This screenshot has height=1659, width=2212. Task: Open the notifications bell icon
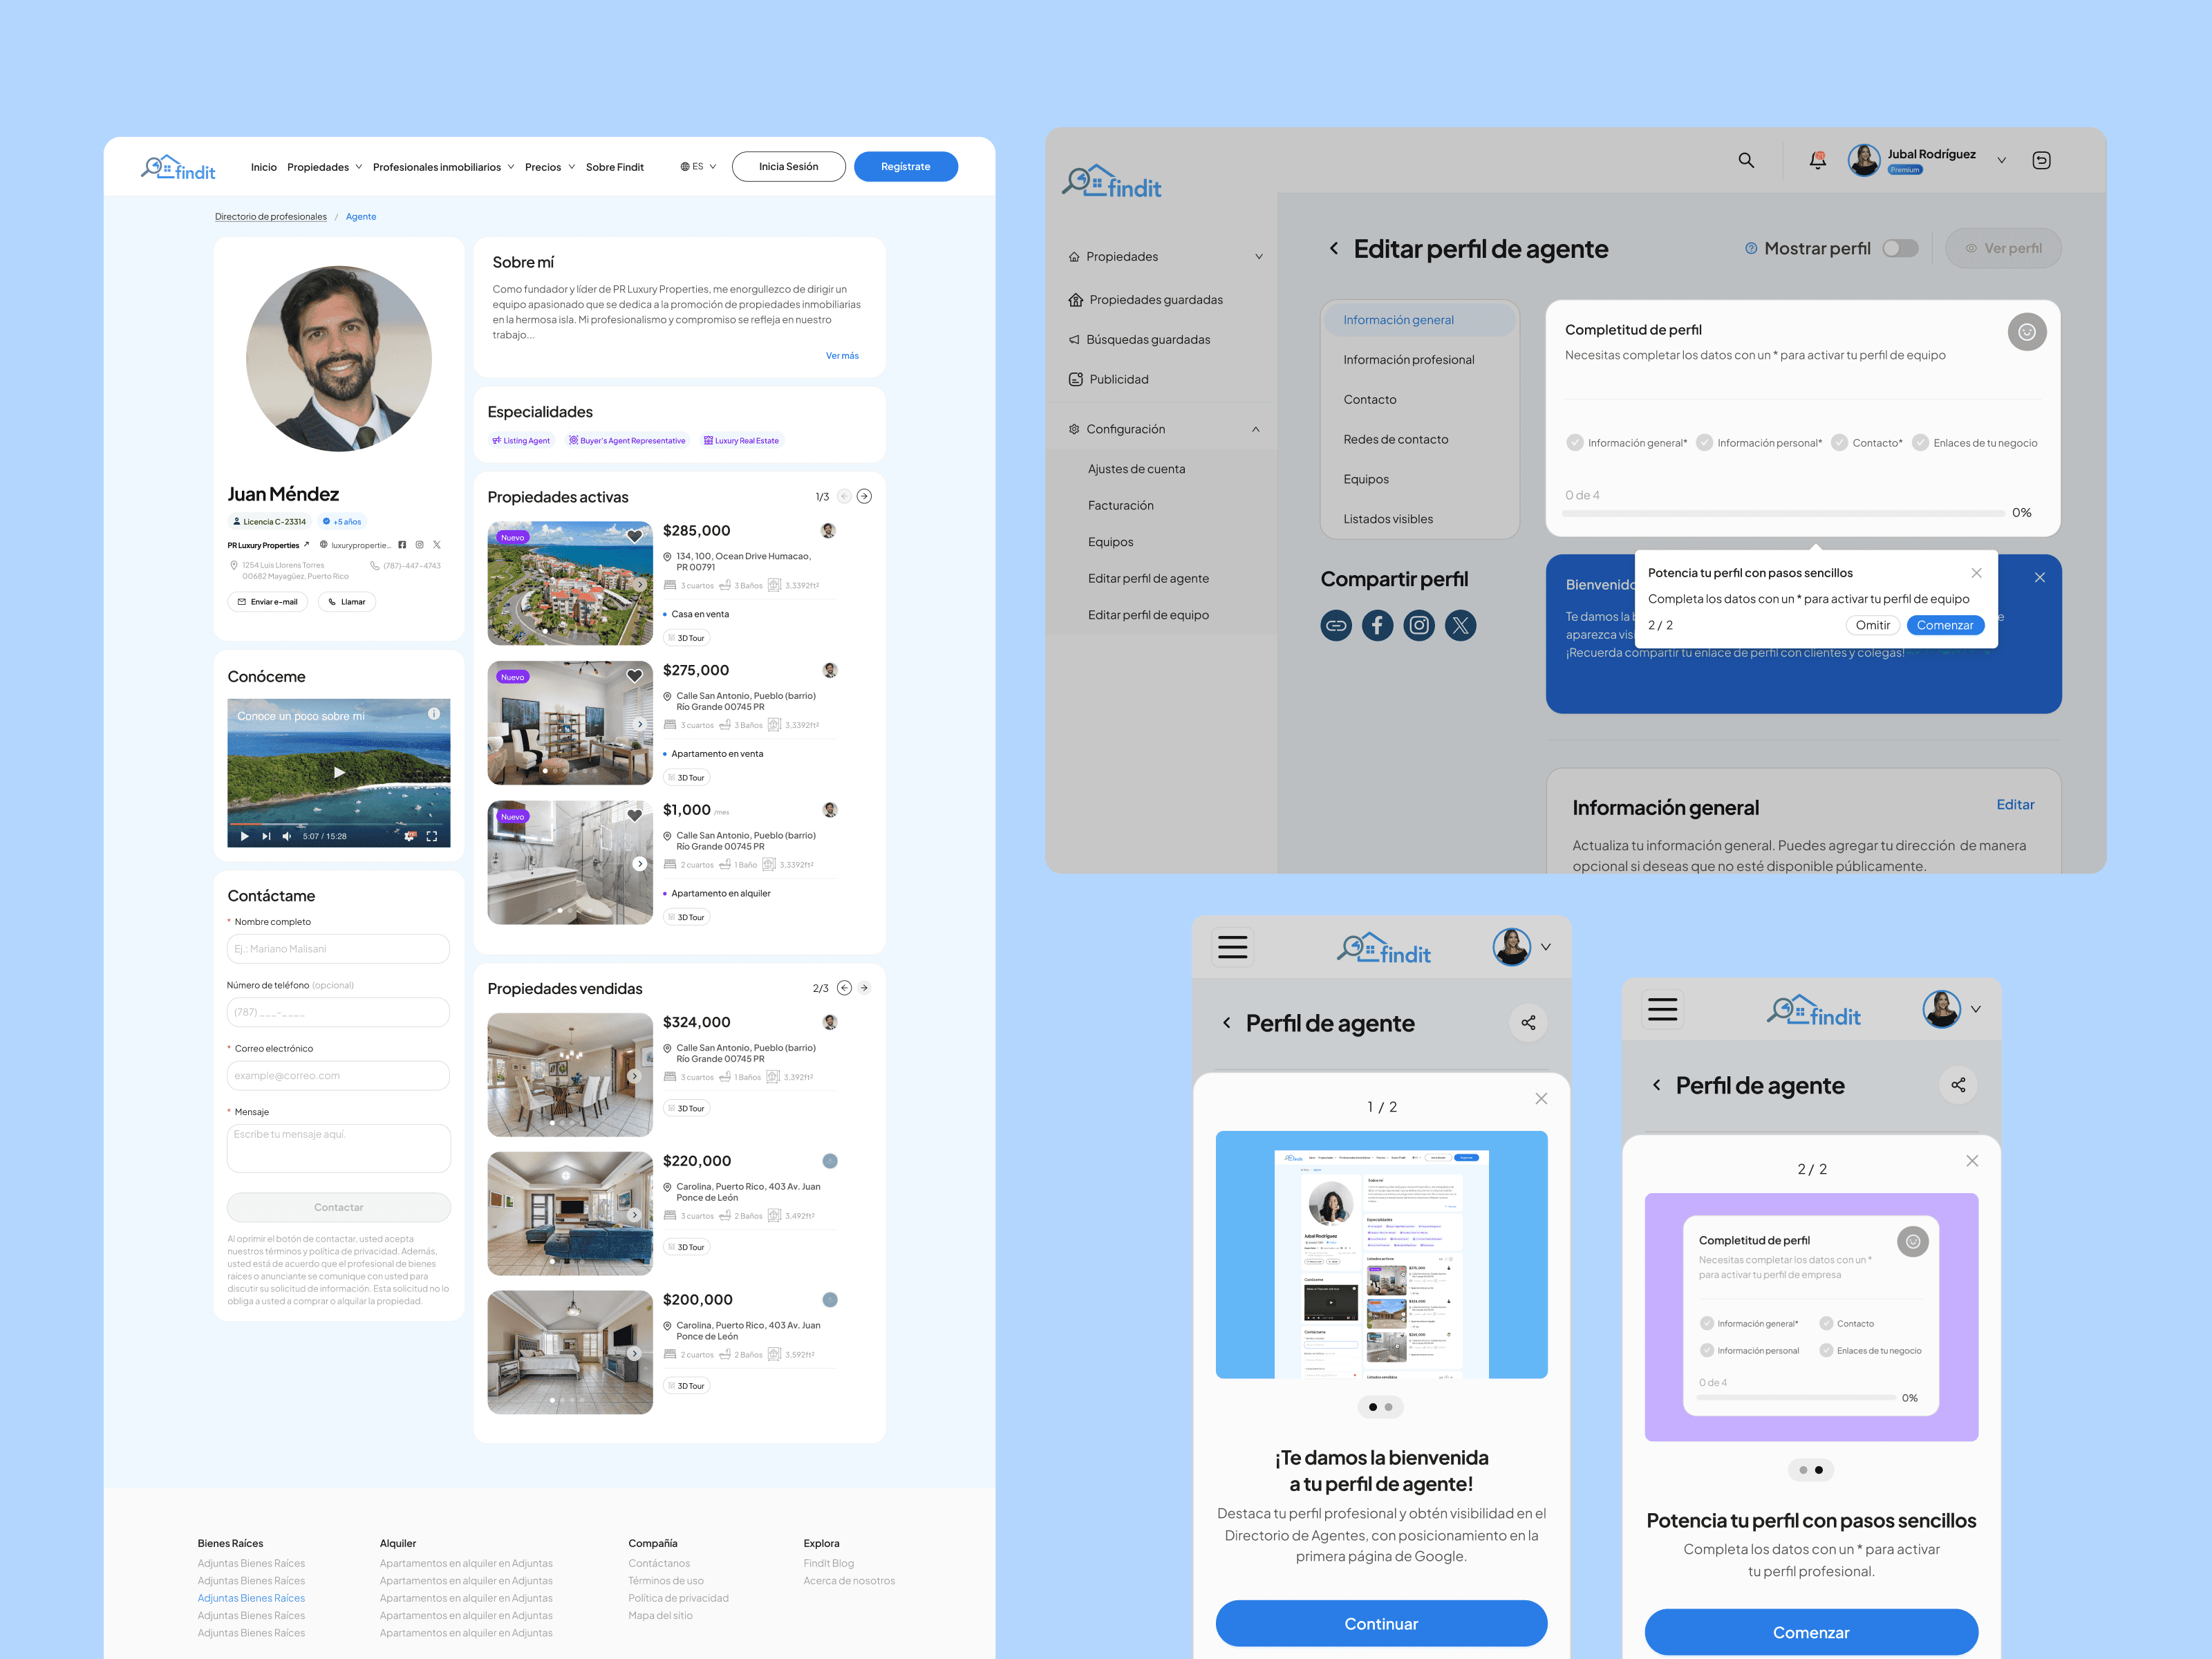click(x=1817, y=160)
